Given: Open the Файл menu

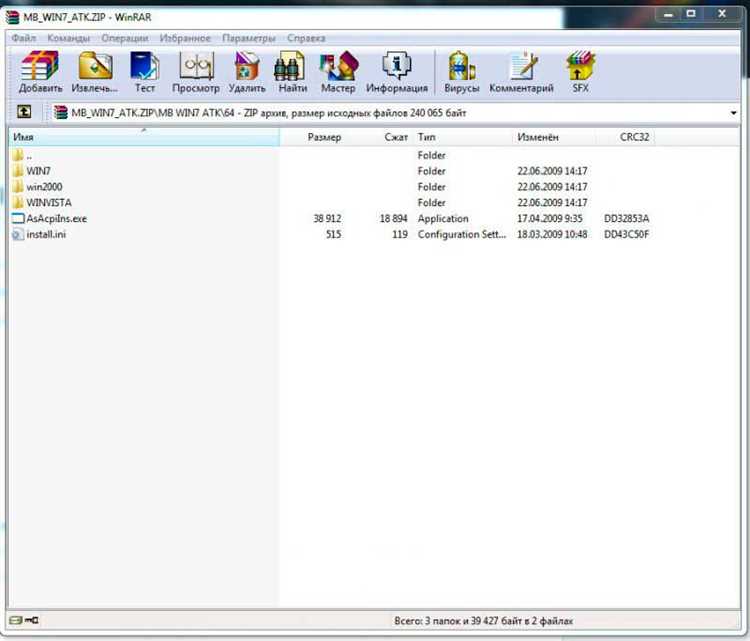Looking at the screenshot, I should coord(23,38).
